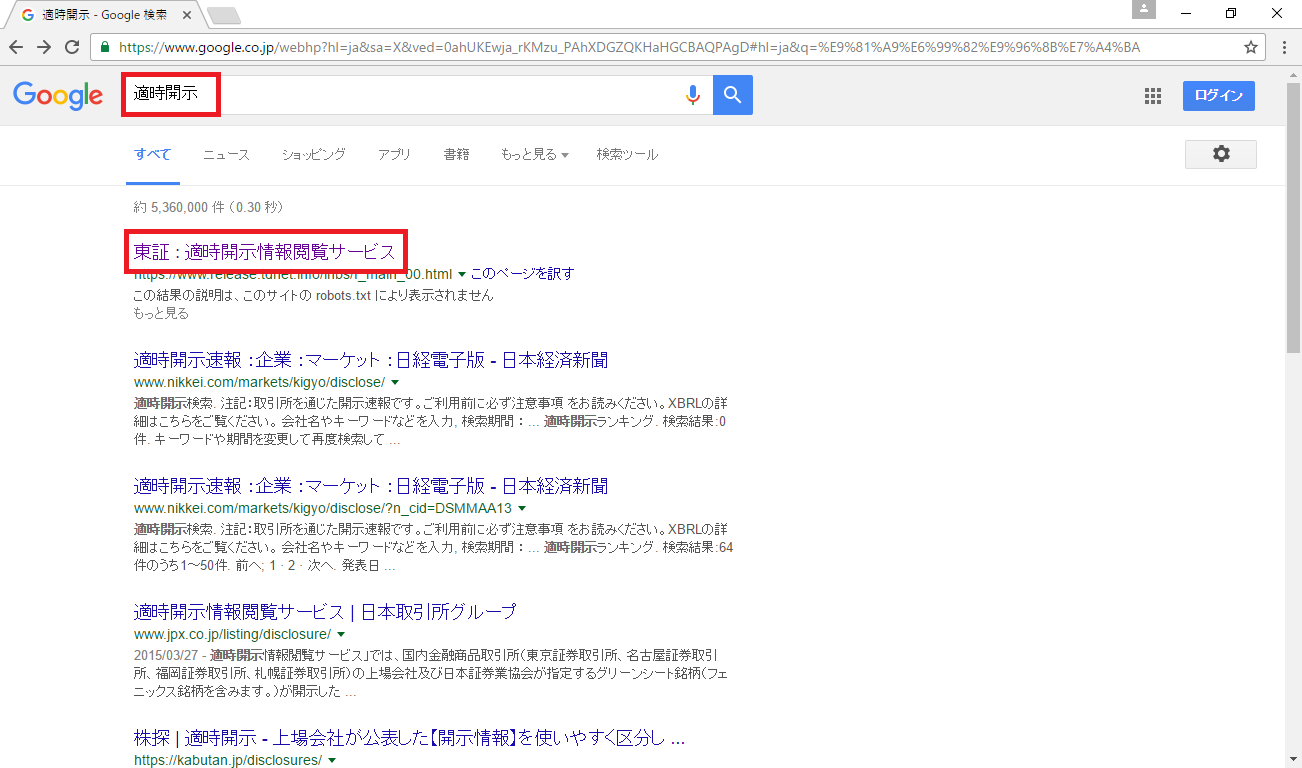Open 東証：適時開示情報閲覧サービス result
This screenshot has height=768, width=1302.
[x=265, y=252]
